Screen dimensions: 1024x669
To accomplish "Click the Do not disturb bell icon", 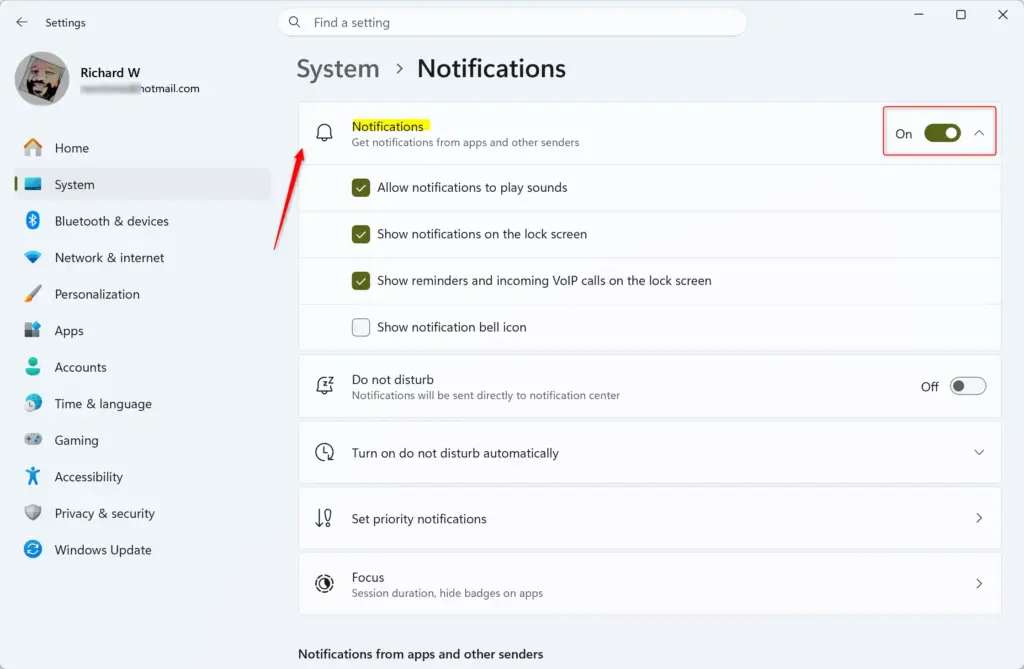I will pyautogui.click(x=325, y=386).
